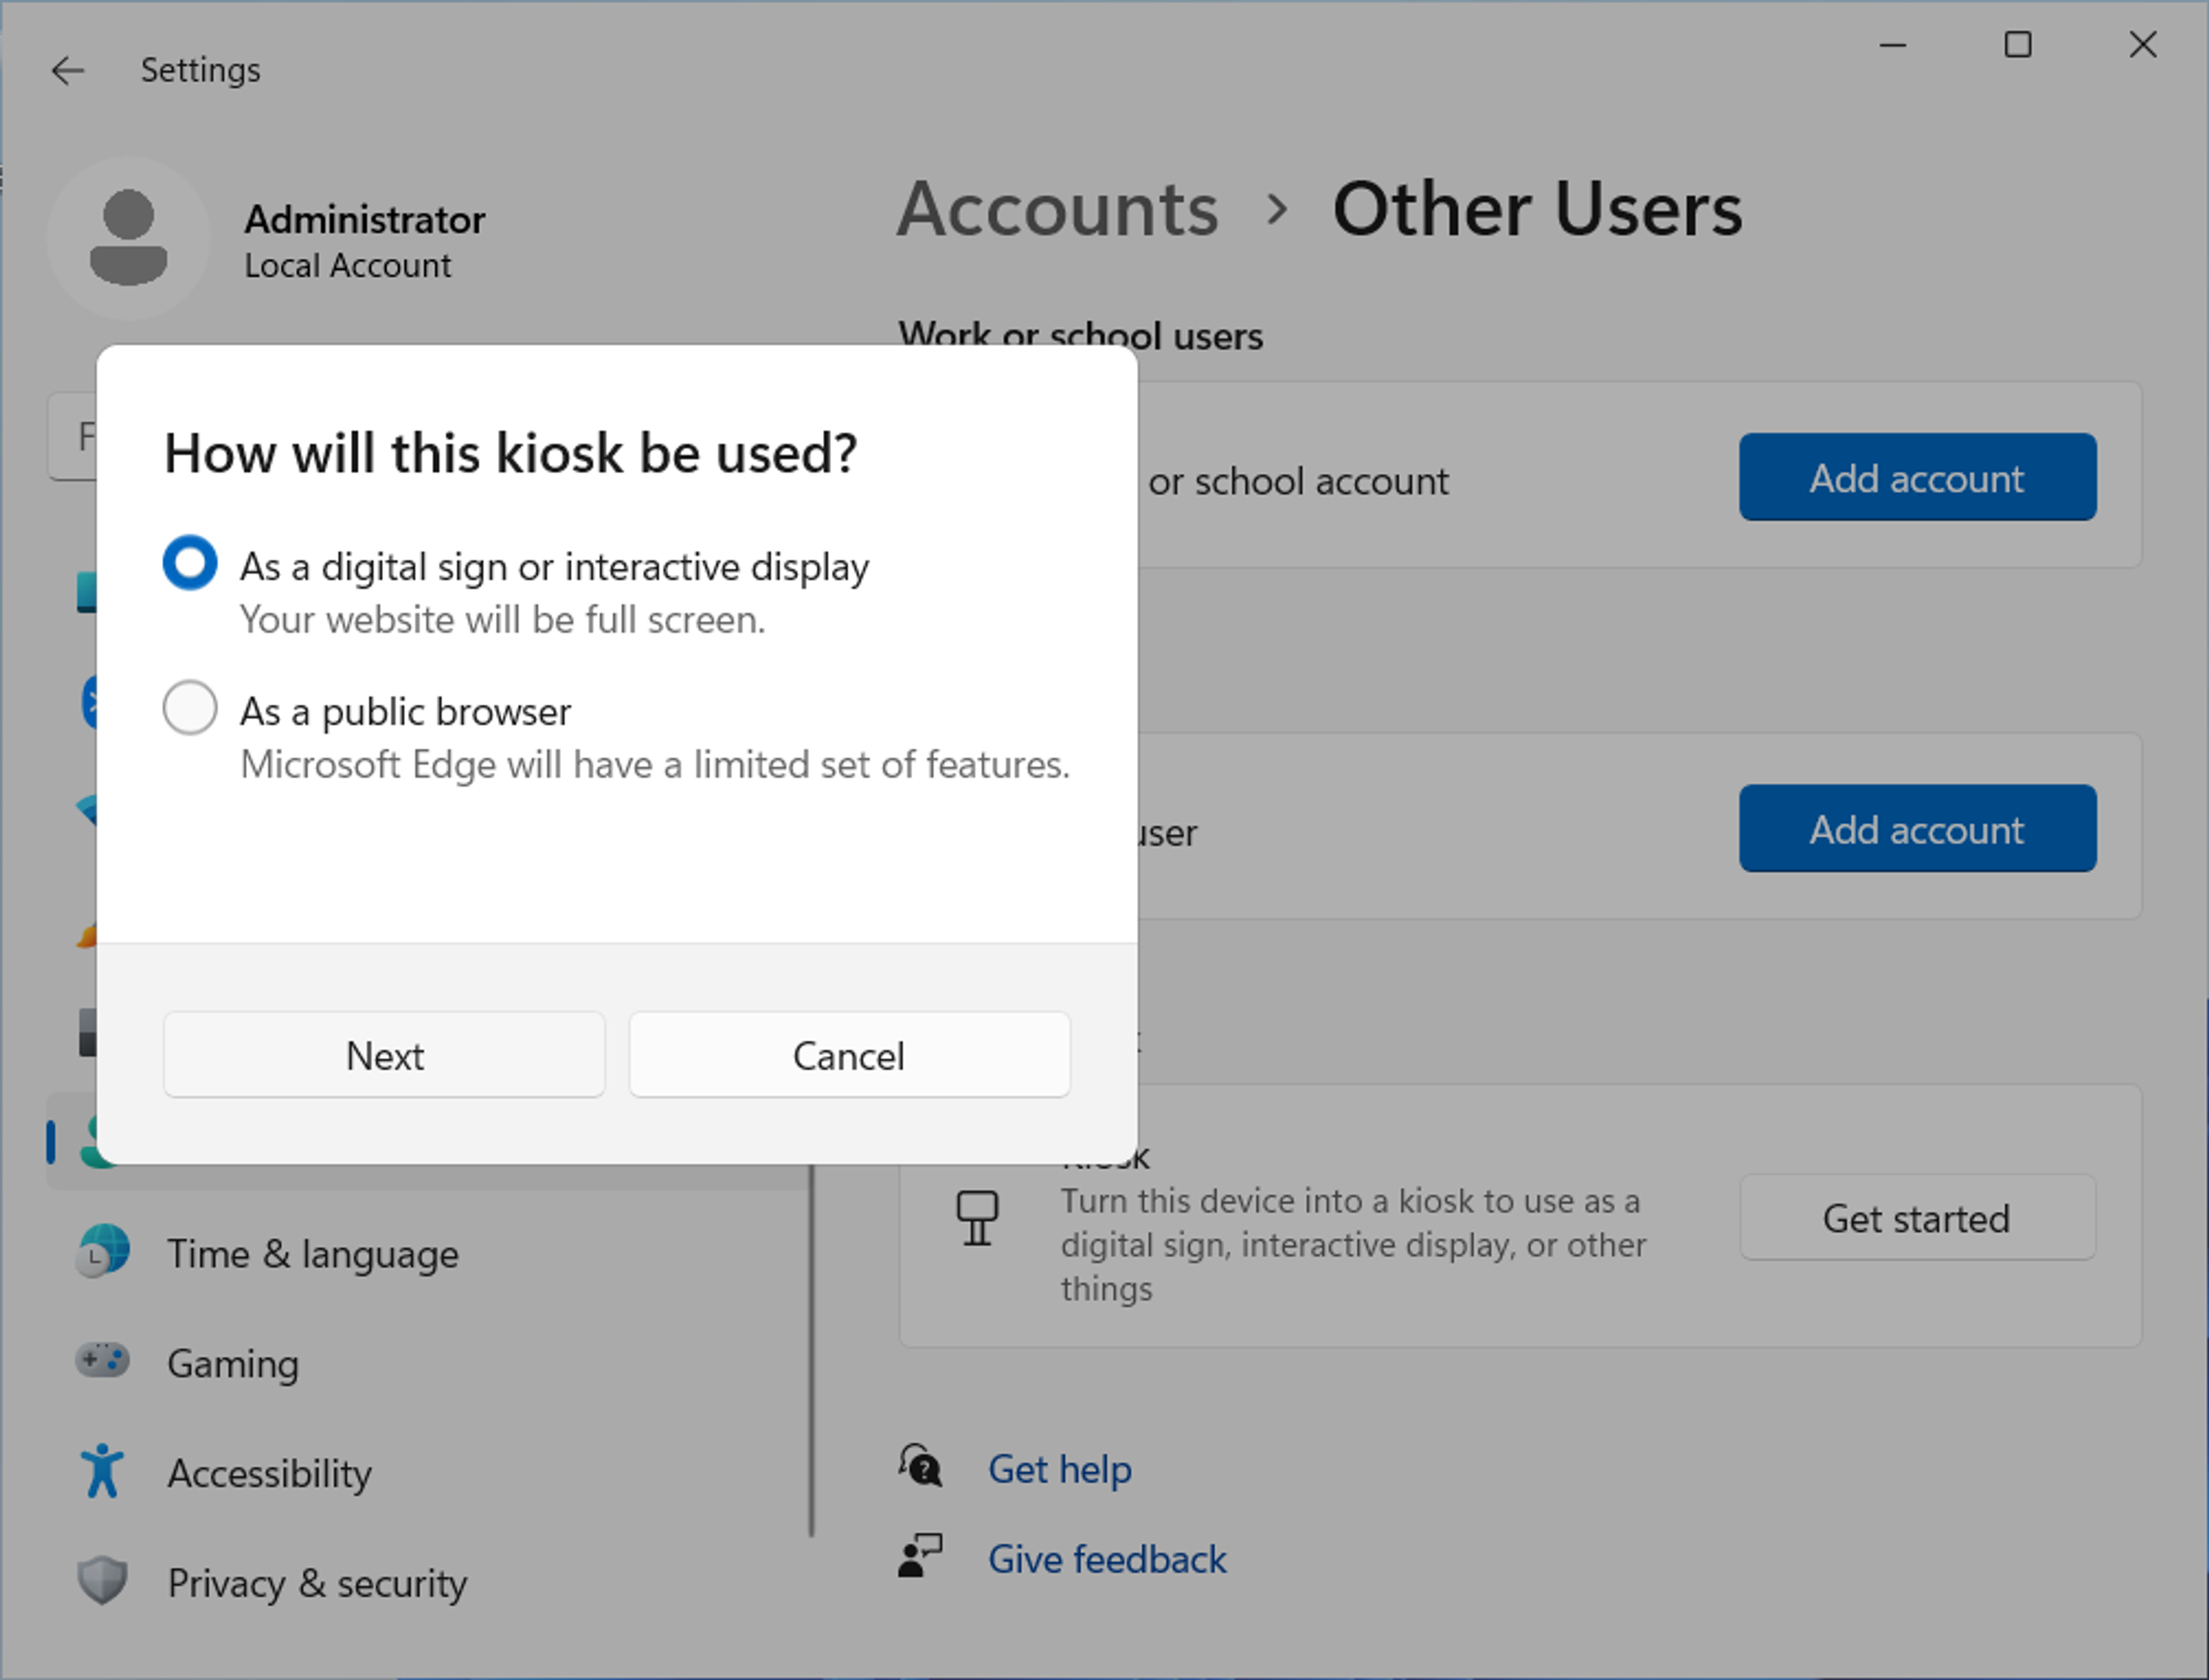Image resolution: width=2209 pixels, height=1680 pixels.
Task: Click the 'Work or school users' heading
Action: tap(1080, 335)
